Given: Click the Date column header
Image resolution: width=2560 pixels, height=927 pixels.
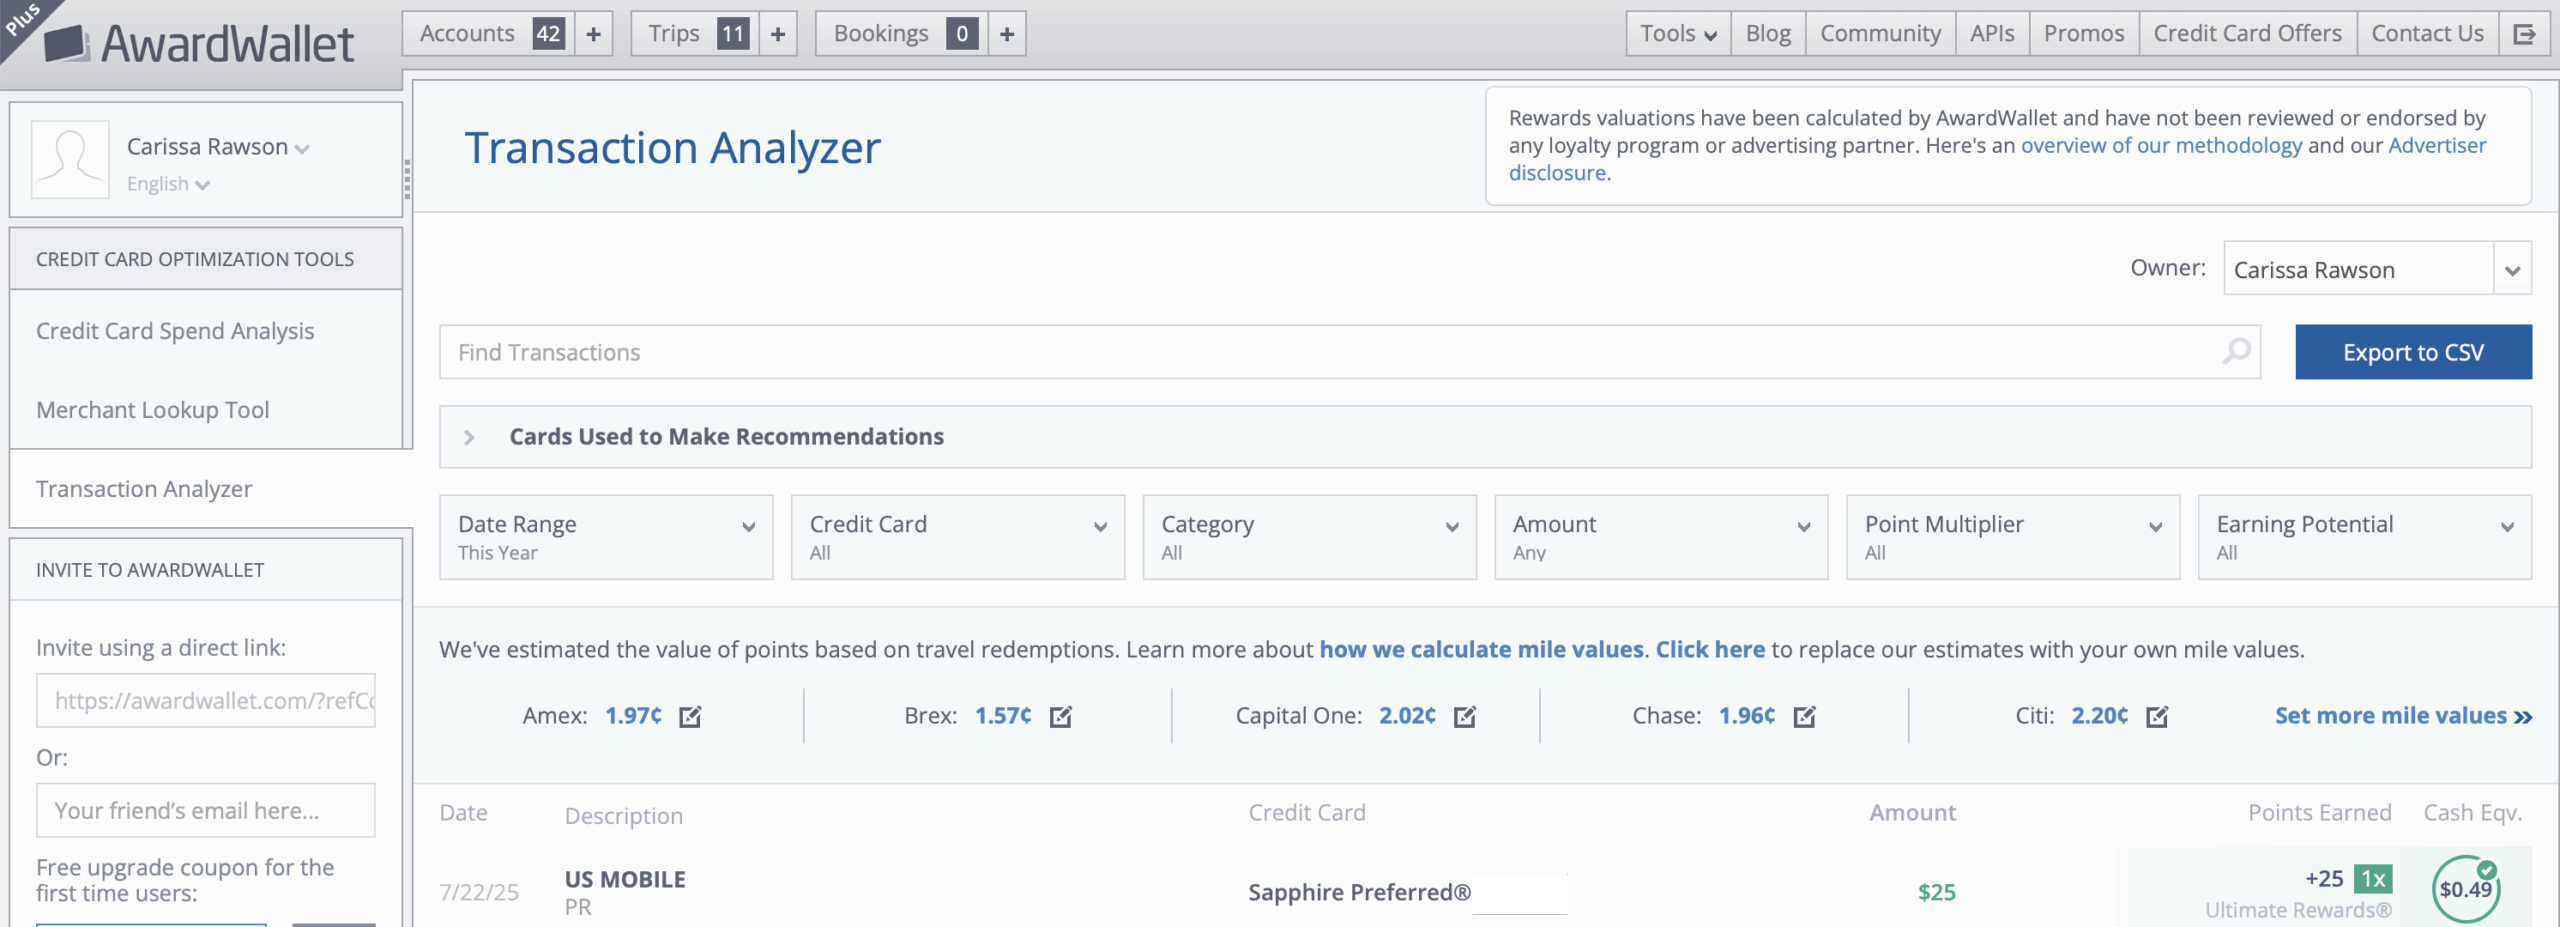Looking at the screenshot, I should 463,813.
